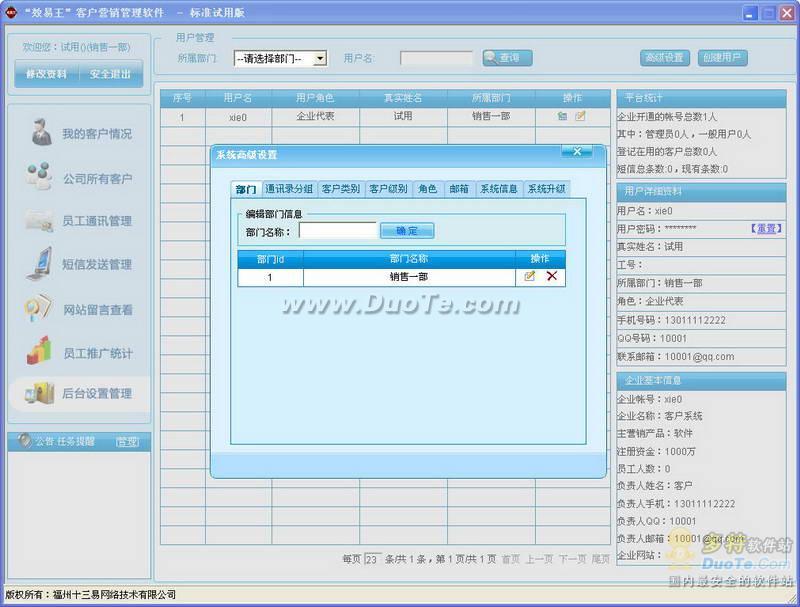
Task: Delete 销售一部 department with red X icon
Action: click(x=552, y=277)
